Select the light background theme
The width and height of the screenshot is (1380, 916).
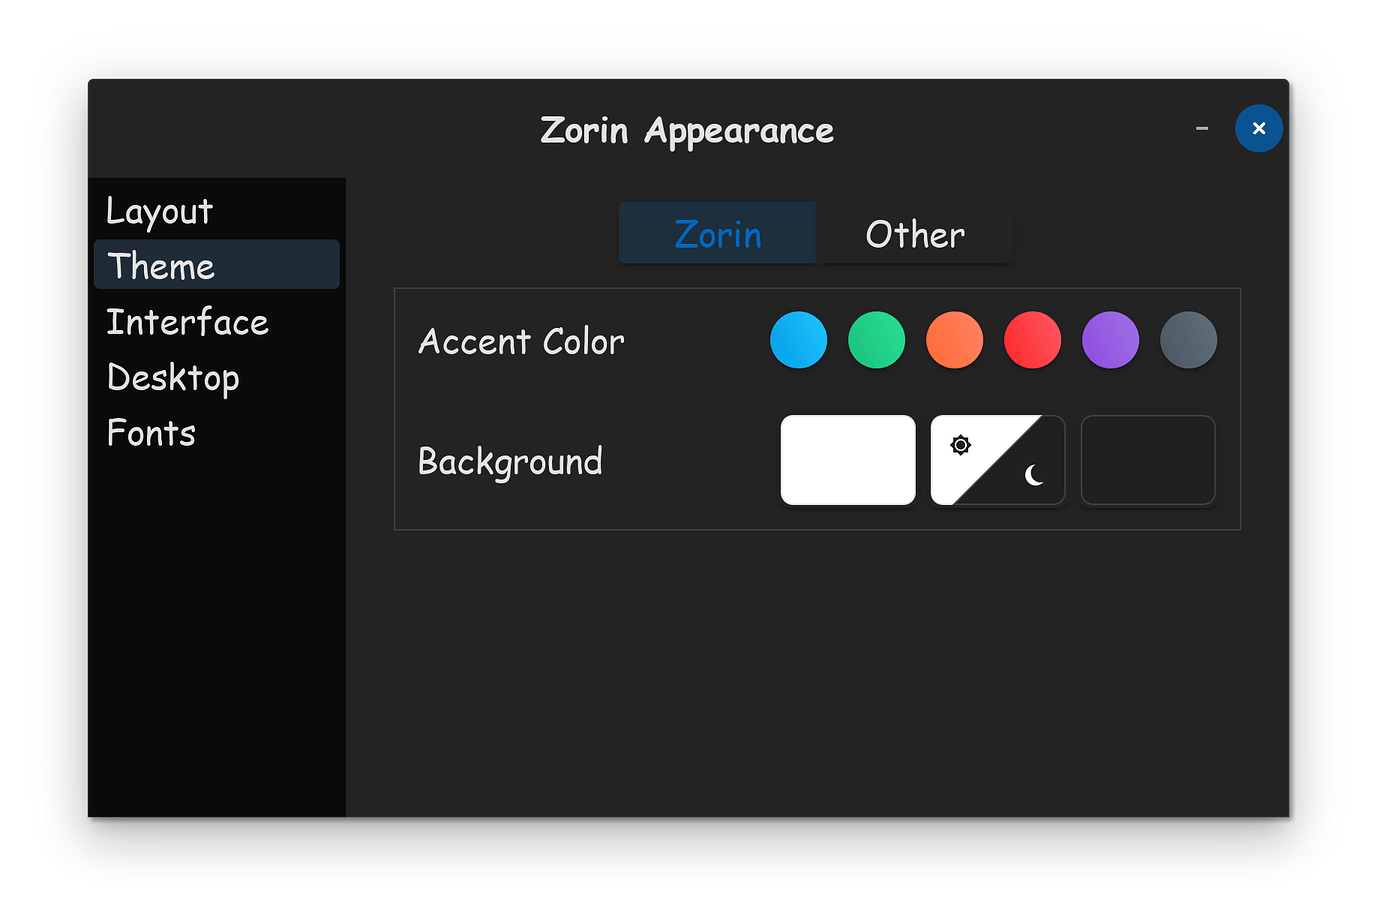(x=847, y=460)
